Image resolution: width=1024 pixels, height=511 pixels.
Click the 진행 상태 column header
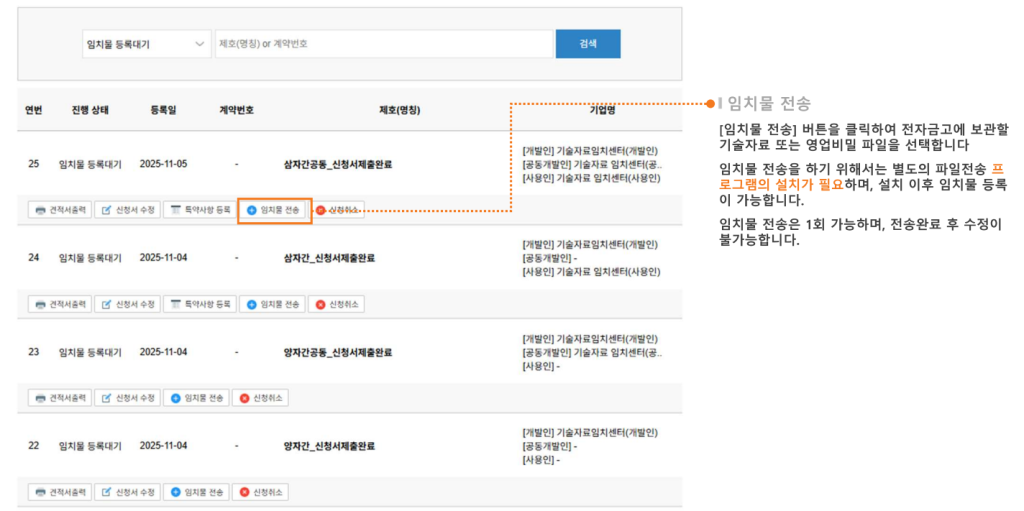point(90,110)
